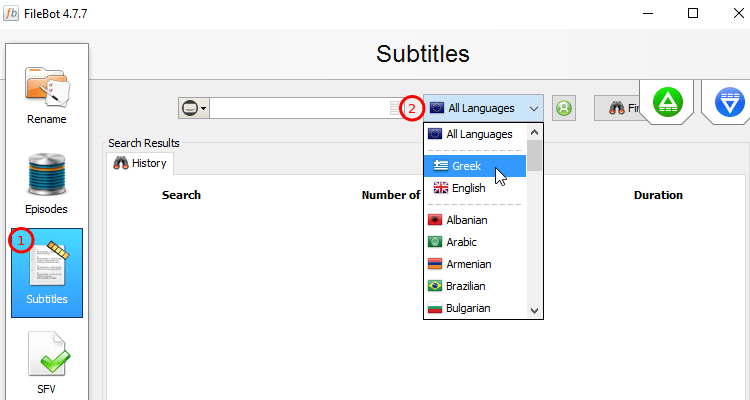Click the language list scroll-down arrow

(x=534, y=311)
